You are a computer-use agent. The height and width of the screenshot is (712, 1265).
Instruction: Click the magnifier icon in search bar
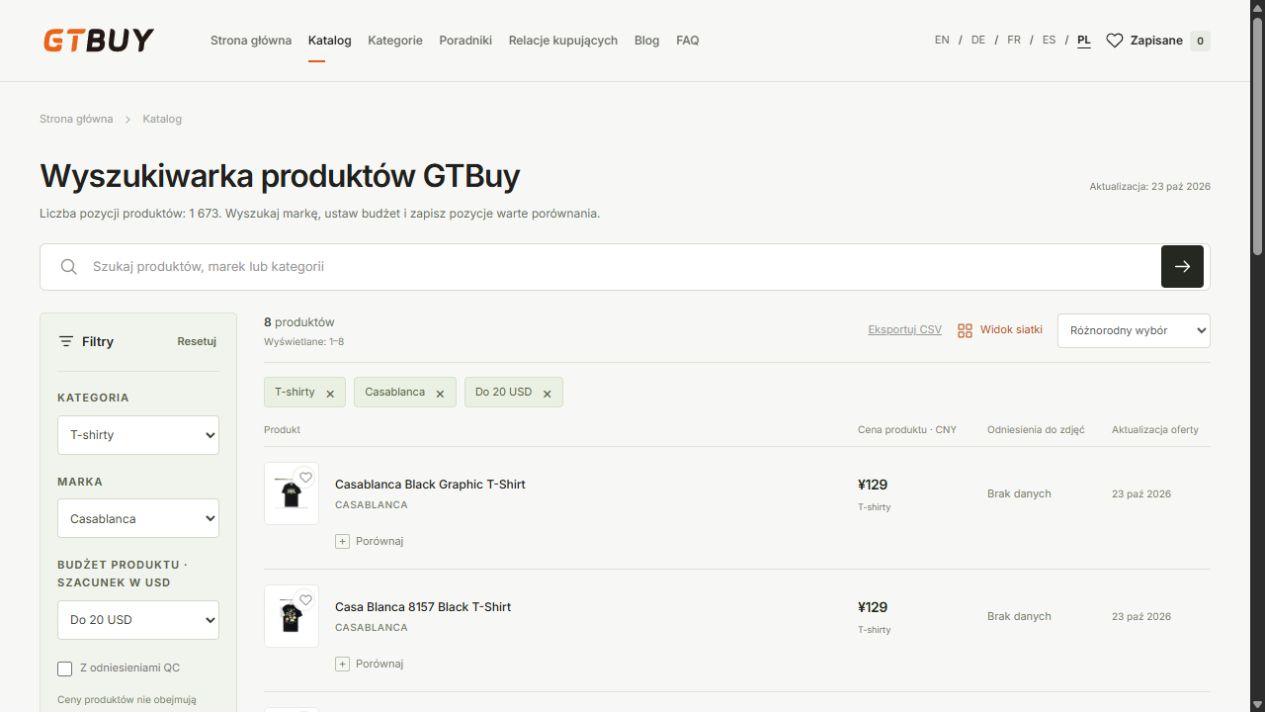coord(69,267)
